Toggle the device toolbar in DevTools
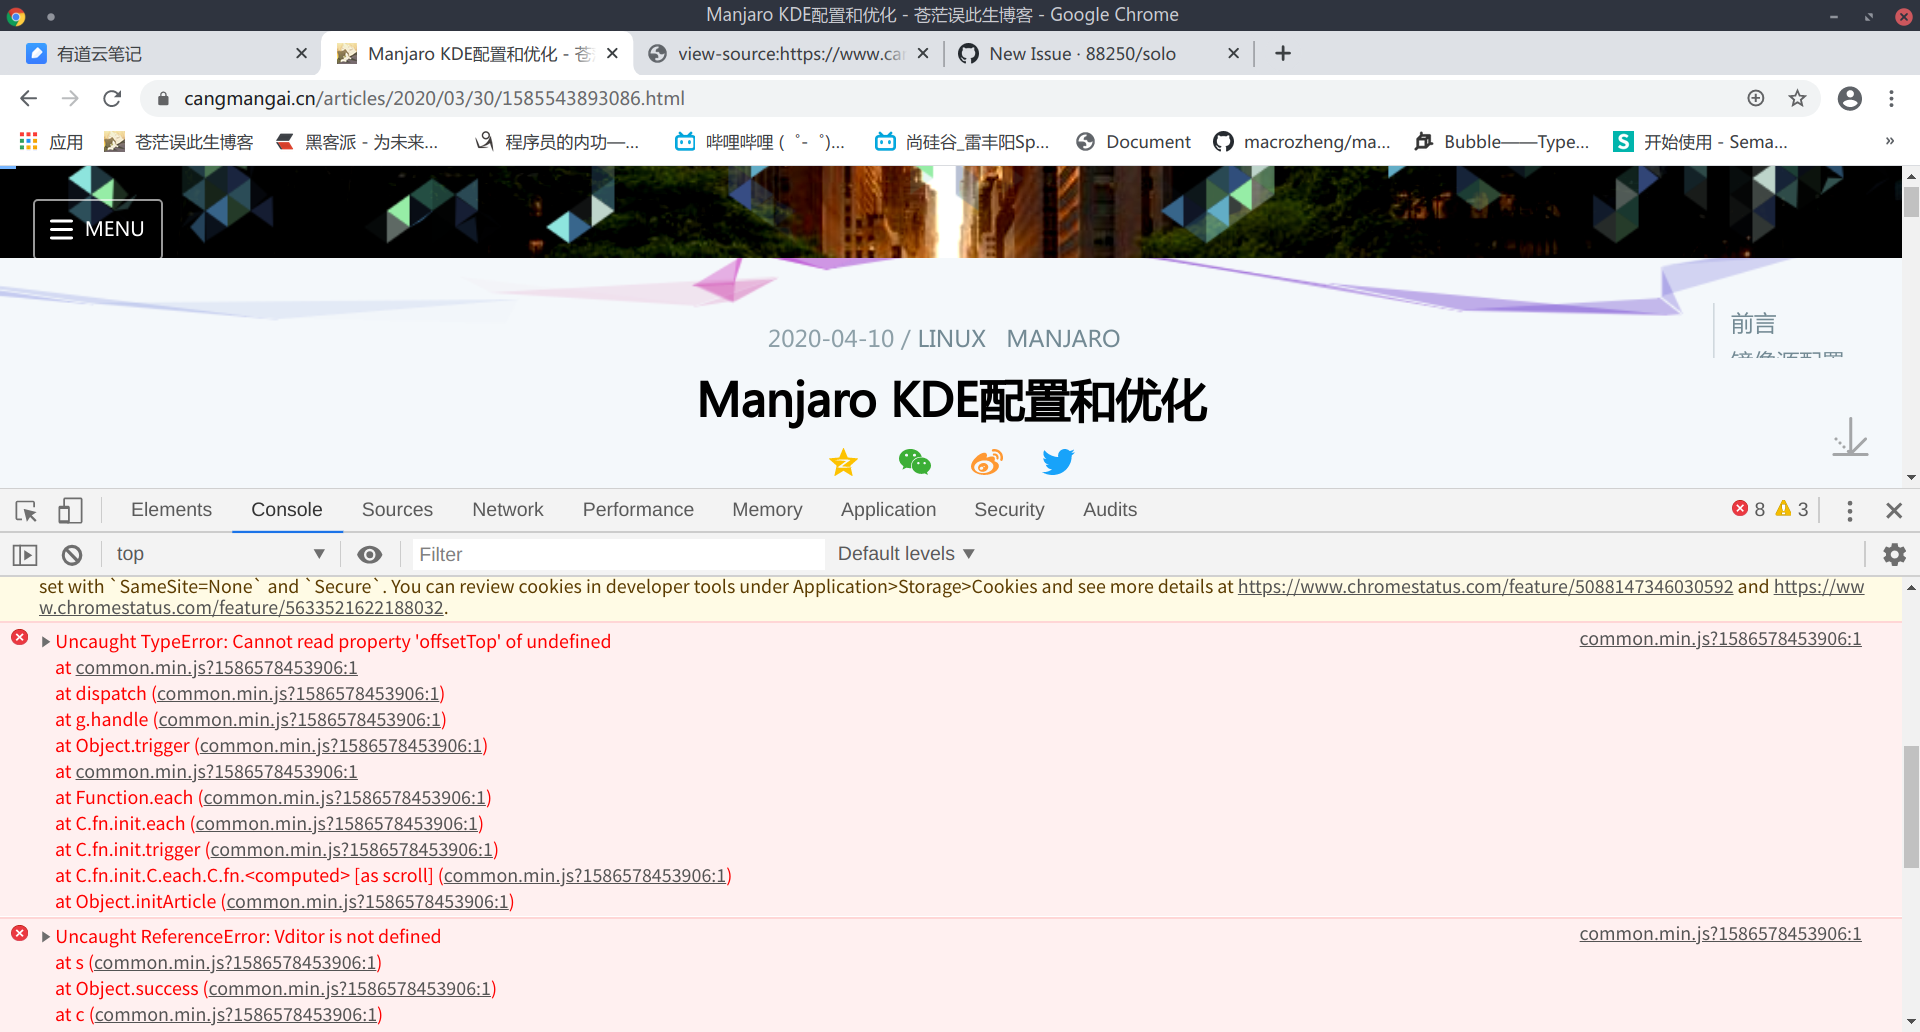Image resolution: width=1920 pixels, height=1032 pixels. [x=70, y=511]
